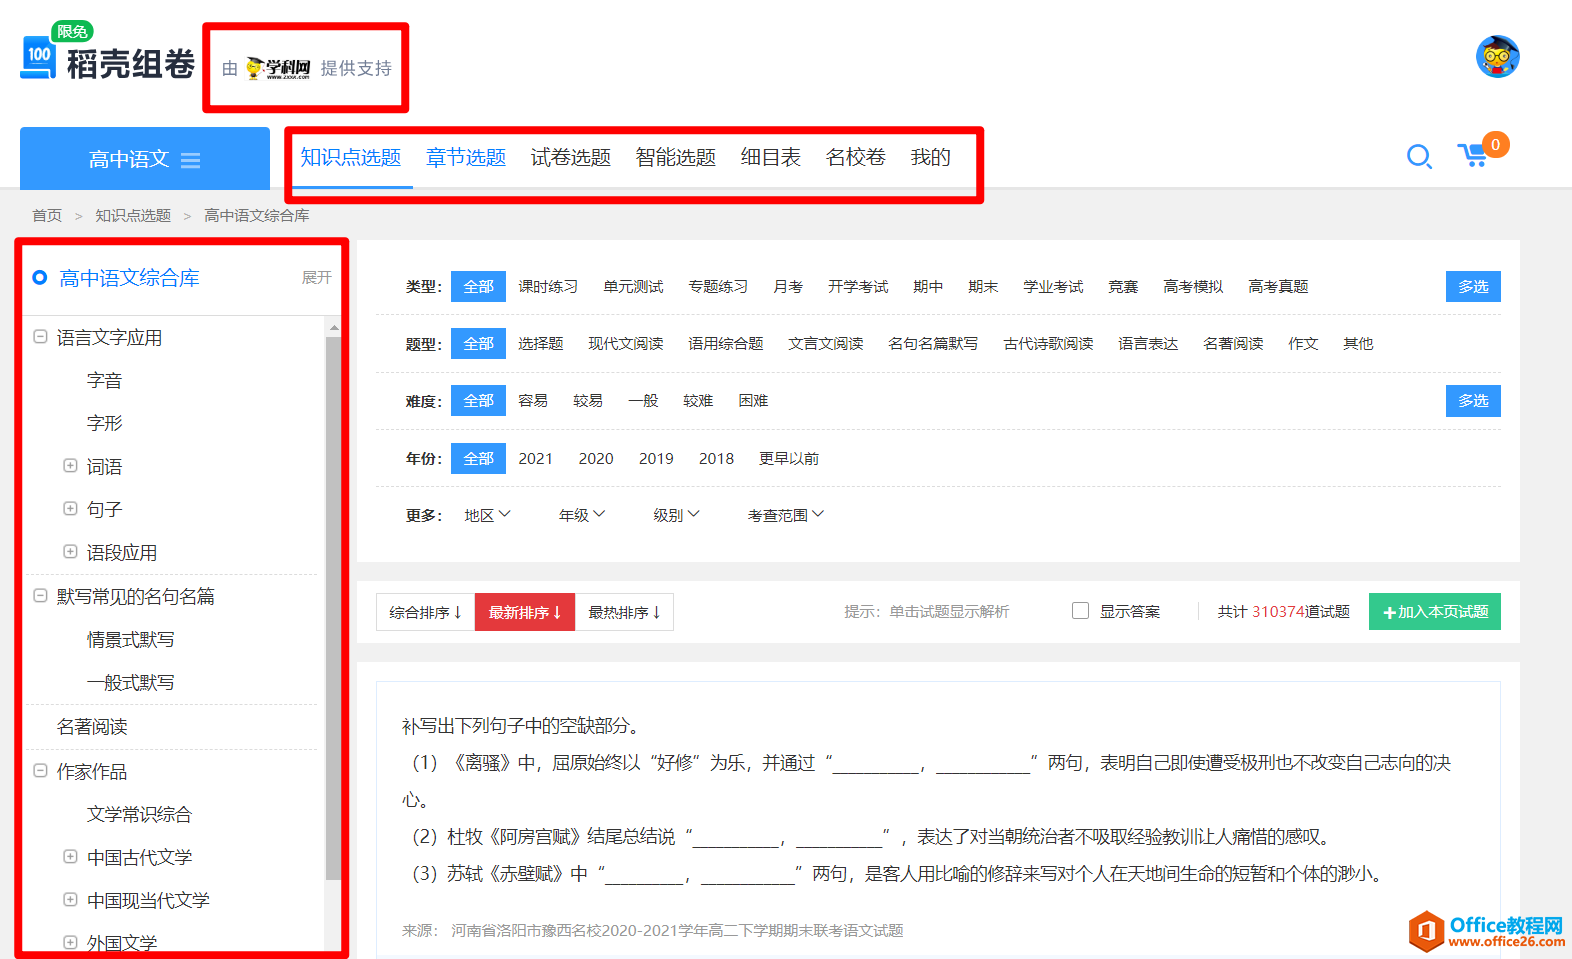Click the user avatar icon
This screenshot has width=1572, height=959.
tap(1497, 56)
